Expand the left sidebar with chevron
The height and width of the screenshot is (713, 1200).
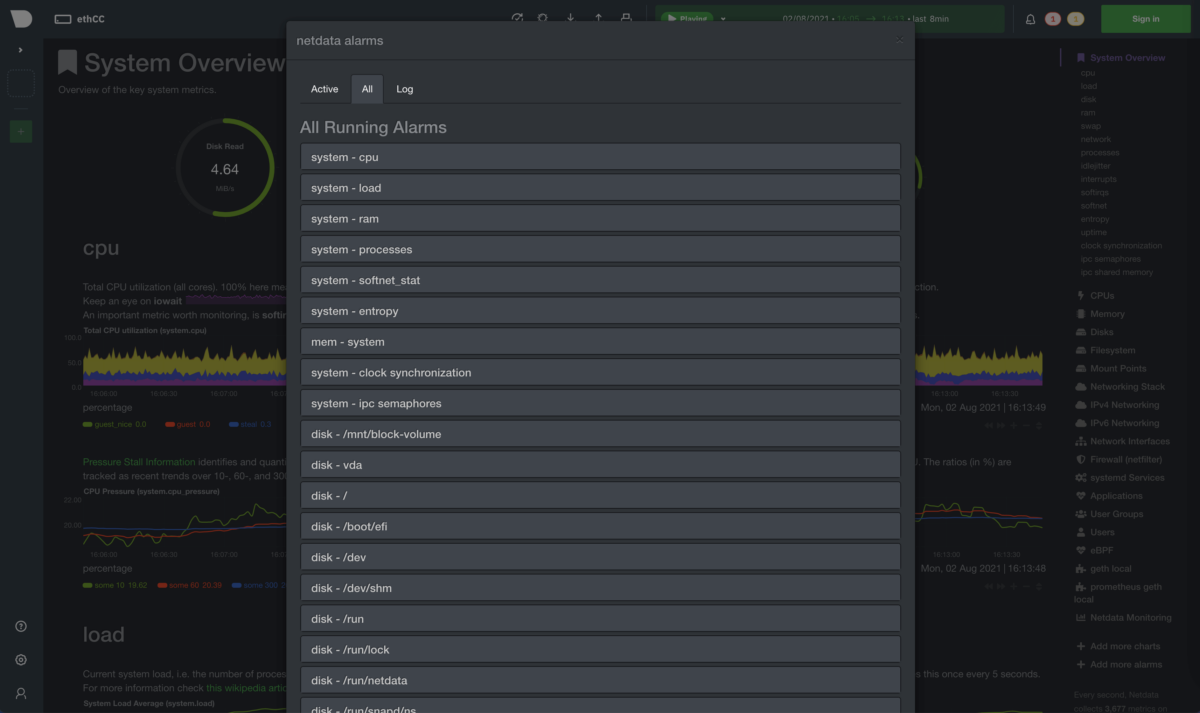(21, 50)
